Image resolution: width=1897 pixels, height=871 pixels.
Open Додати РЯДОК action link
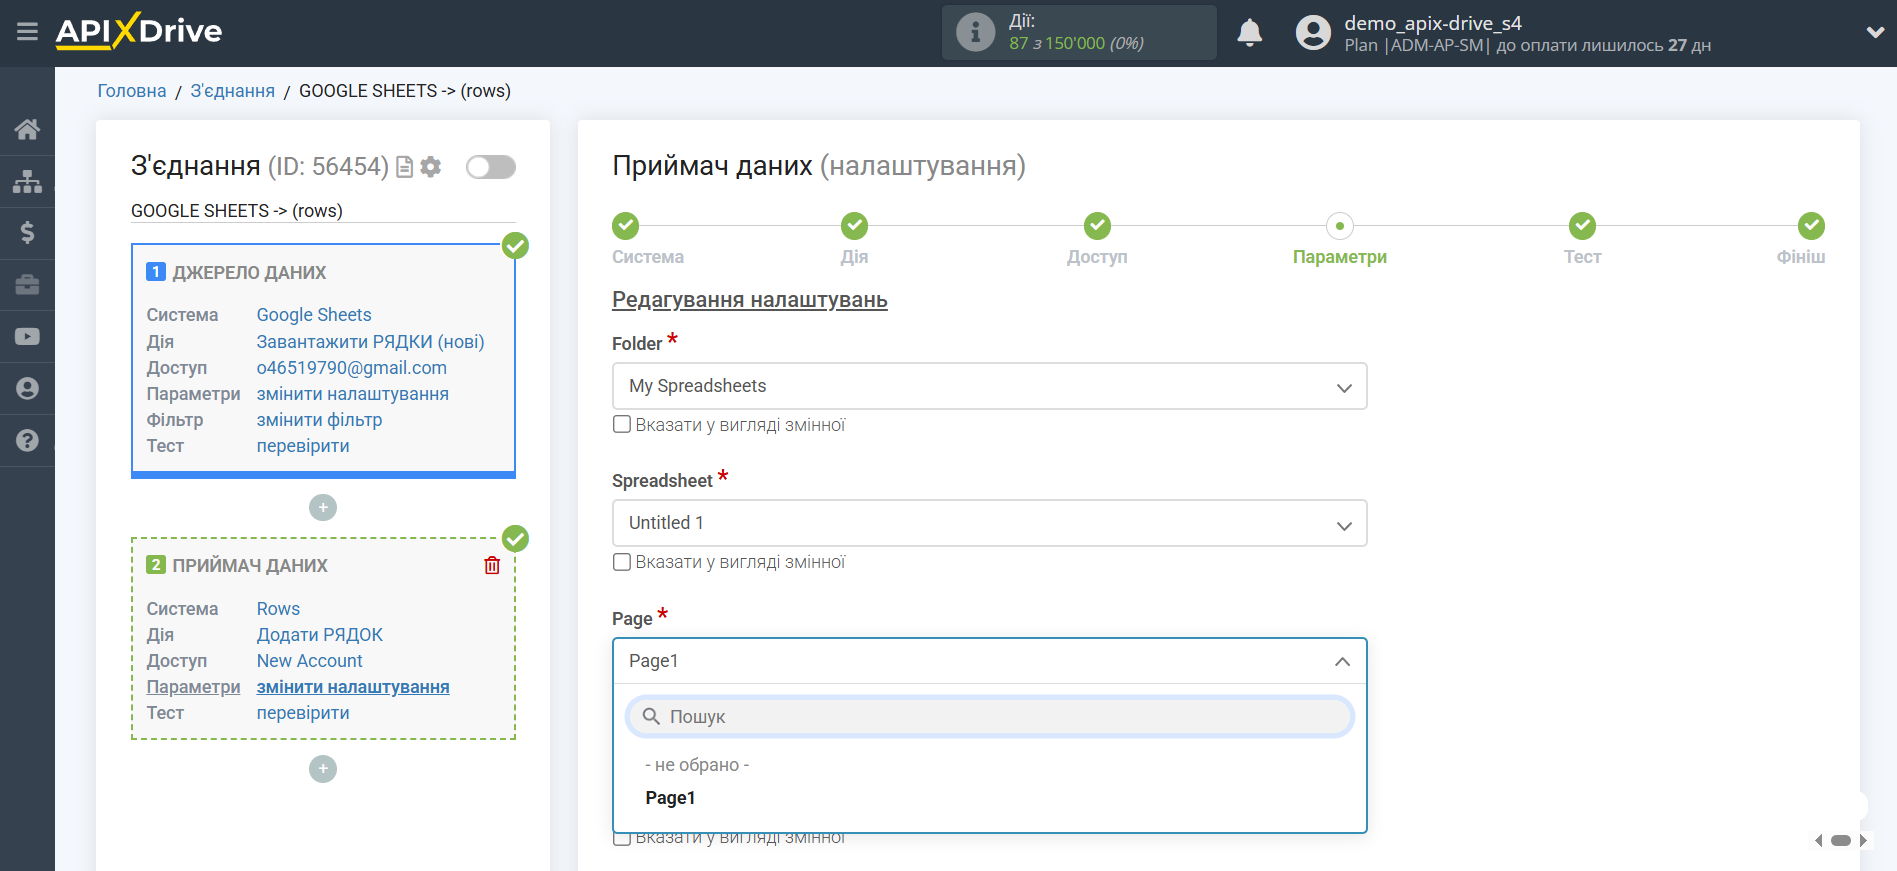pos(320,635)
